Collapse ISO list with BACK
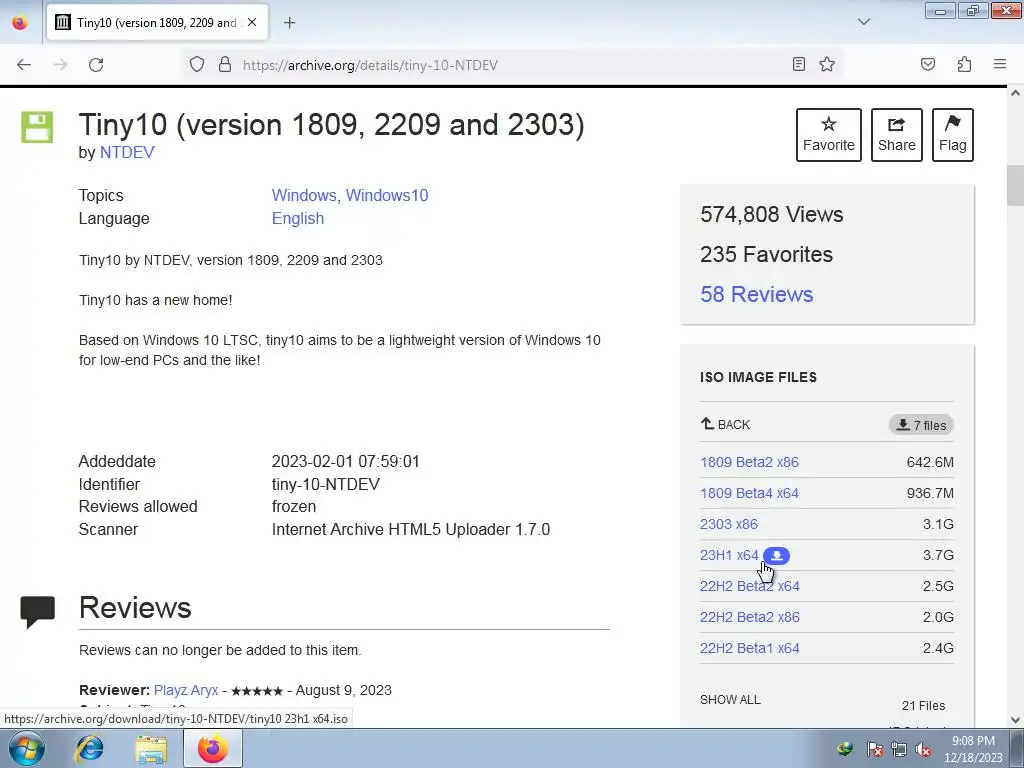Screen dimensions: 1024x768 point(726,424)
